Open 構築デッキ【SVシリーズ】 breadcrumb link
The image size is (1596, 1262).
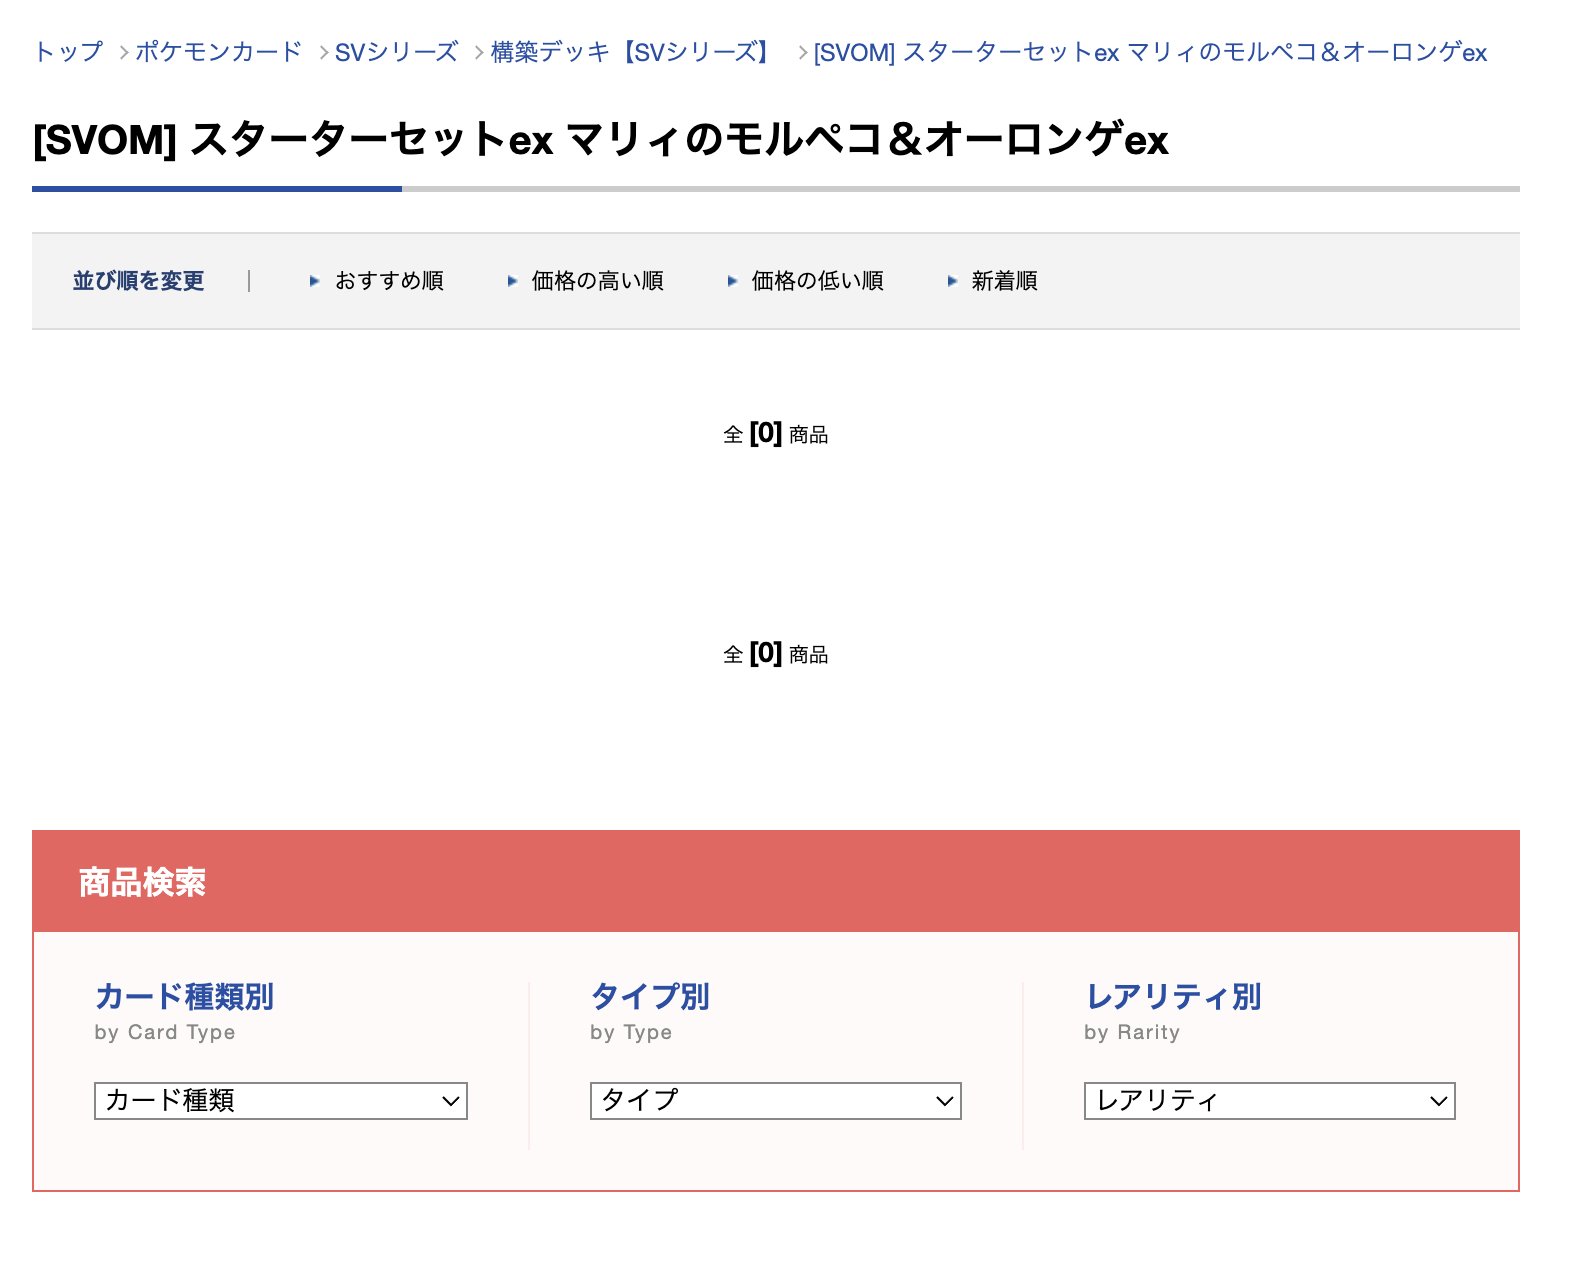[x=634, y=52]
